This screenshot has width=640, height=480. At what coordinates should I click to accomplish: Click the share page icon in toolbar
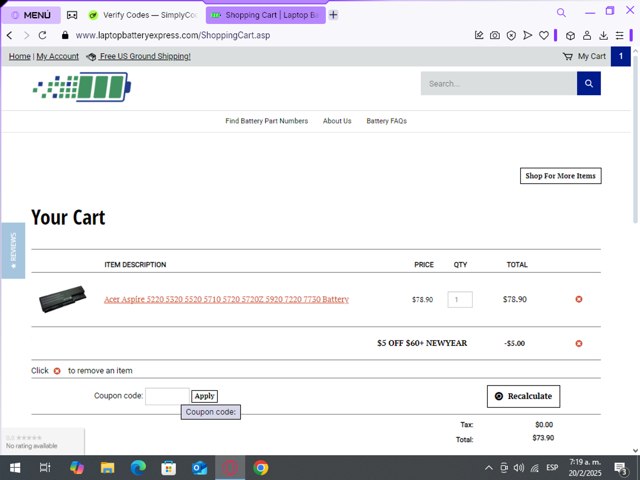tap(479, 36)
